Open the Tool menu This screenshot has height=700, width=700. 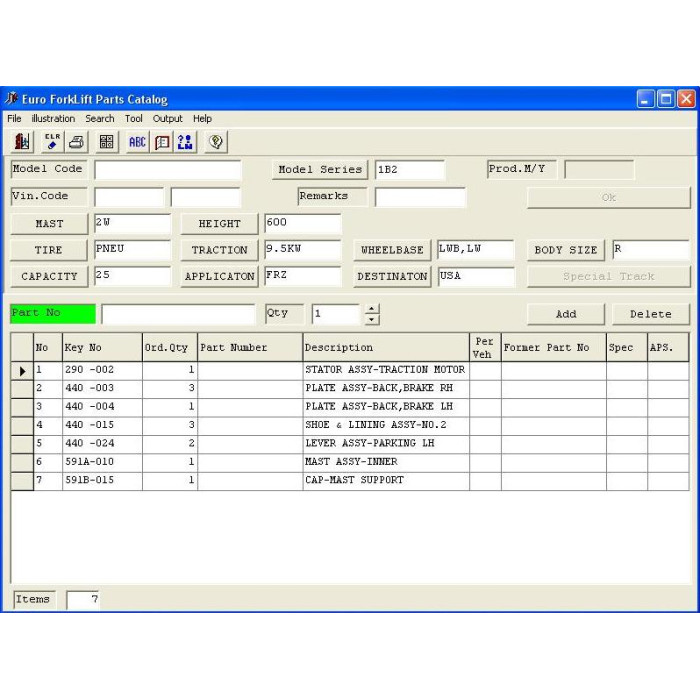[133, 119]
